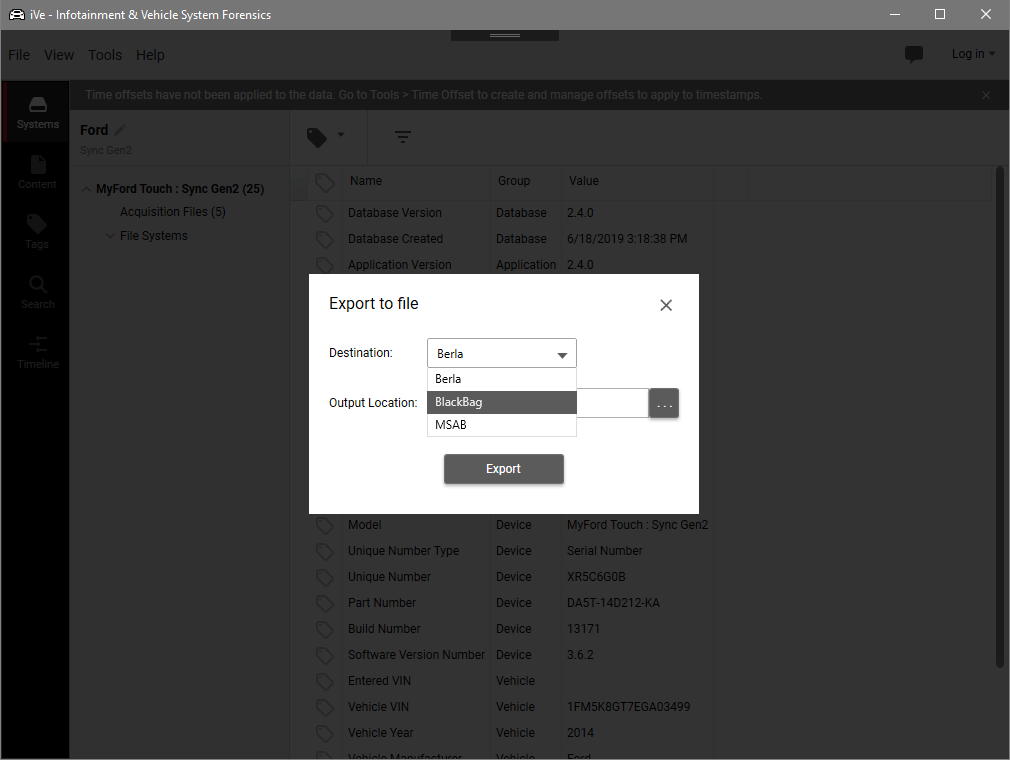Click the Output Location text field
Viewport: 1010px width, 760px height.
click(x=613, y=403)
